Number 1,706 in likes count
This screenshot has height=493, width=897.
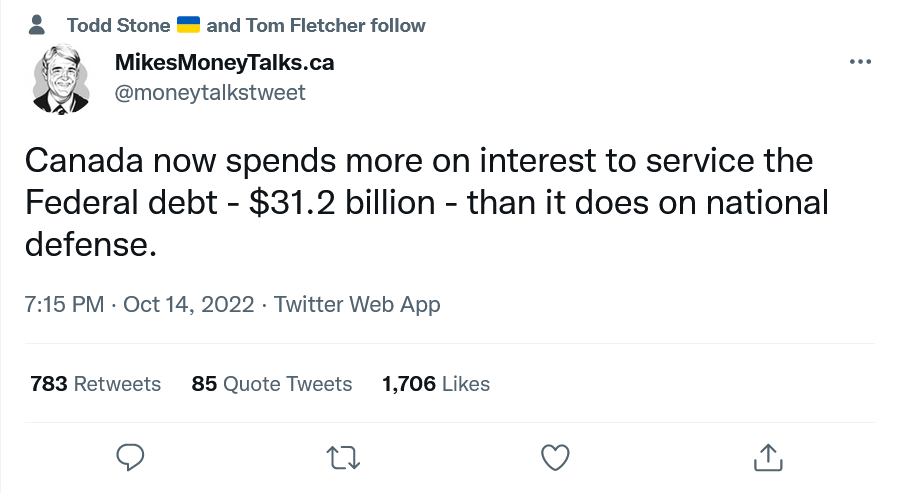pos(409,384)
